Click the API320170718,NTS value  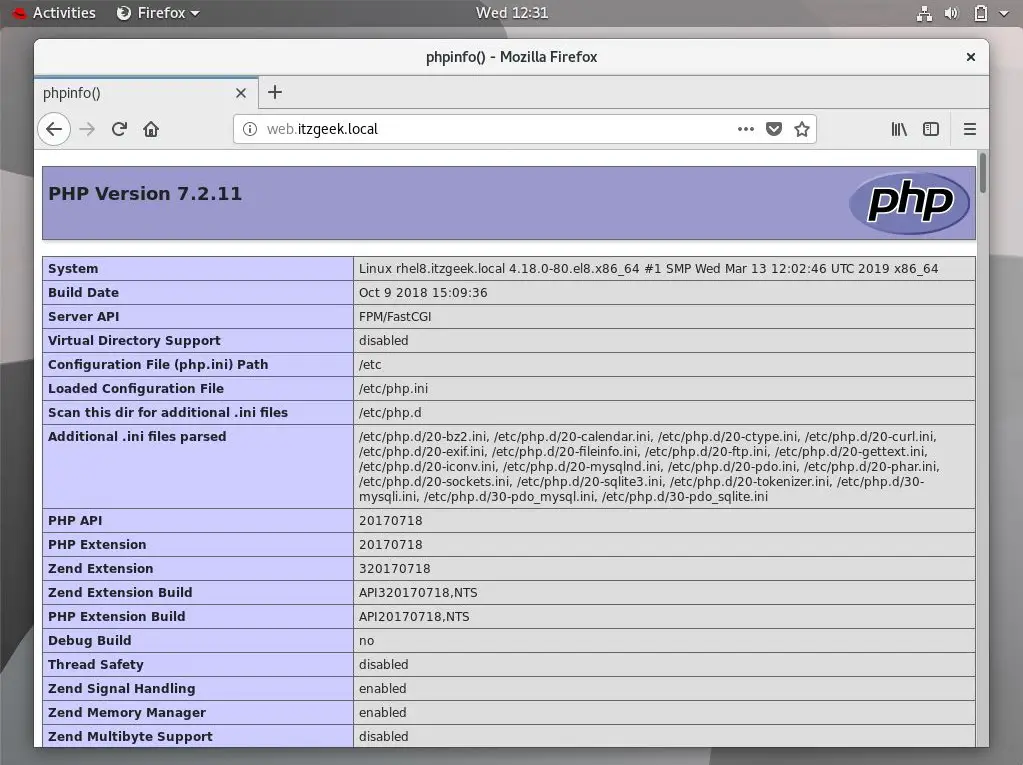(418, 593)
